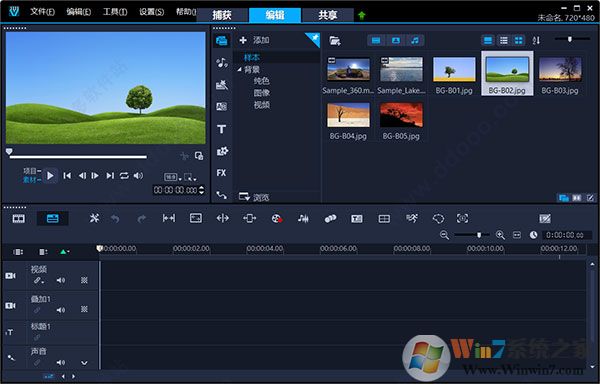Open the sound mixer tool

coord(303,218)
